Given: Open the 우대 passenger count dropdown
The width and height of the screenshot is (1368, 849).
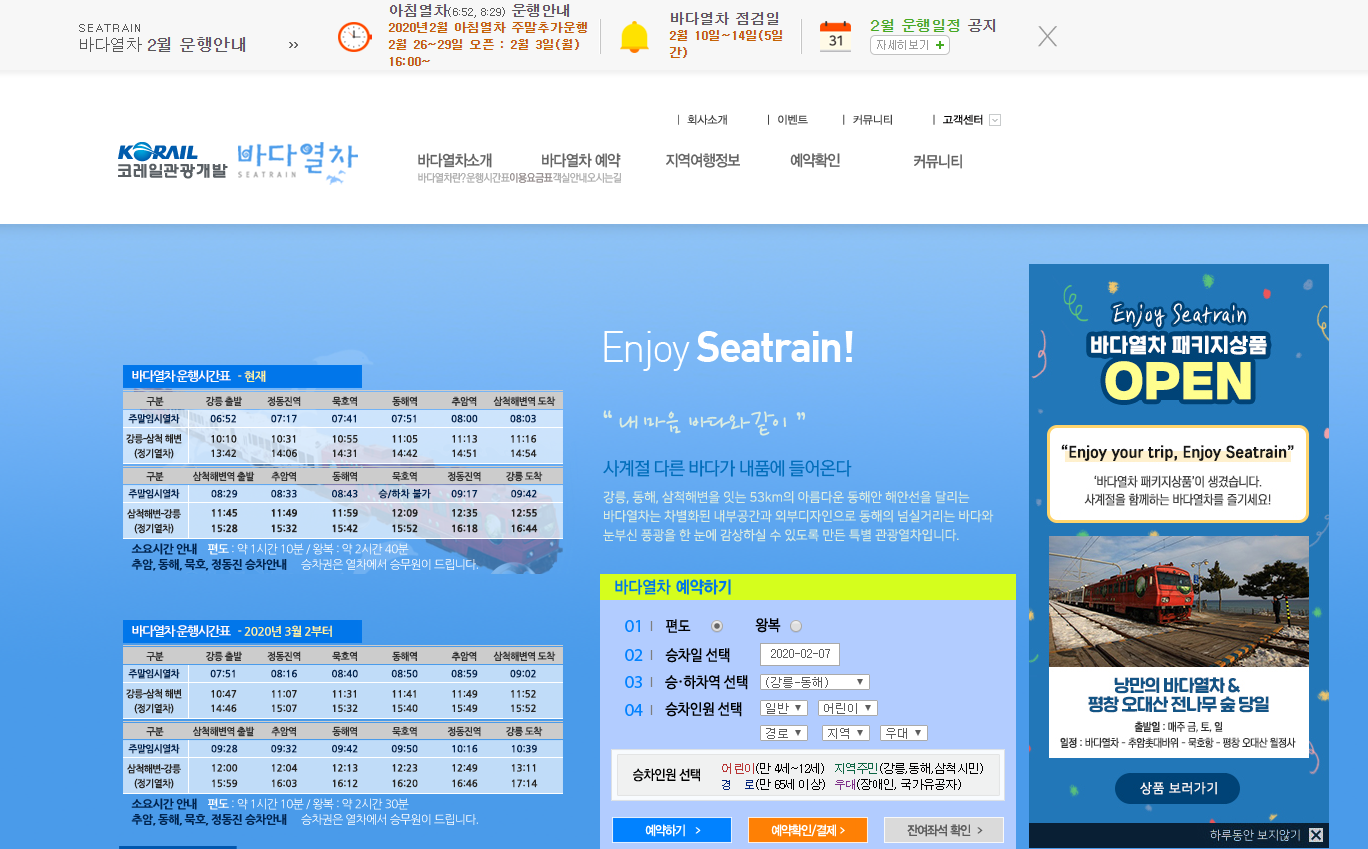Looking at the screenshot, I should [x=904, y=733].
